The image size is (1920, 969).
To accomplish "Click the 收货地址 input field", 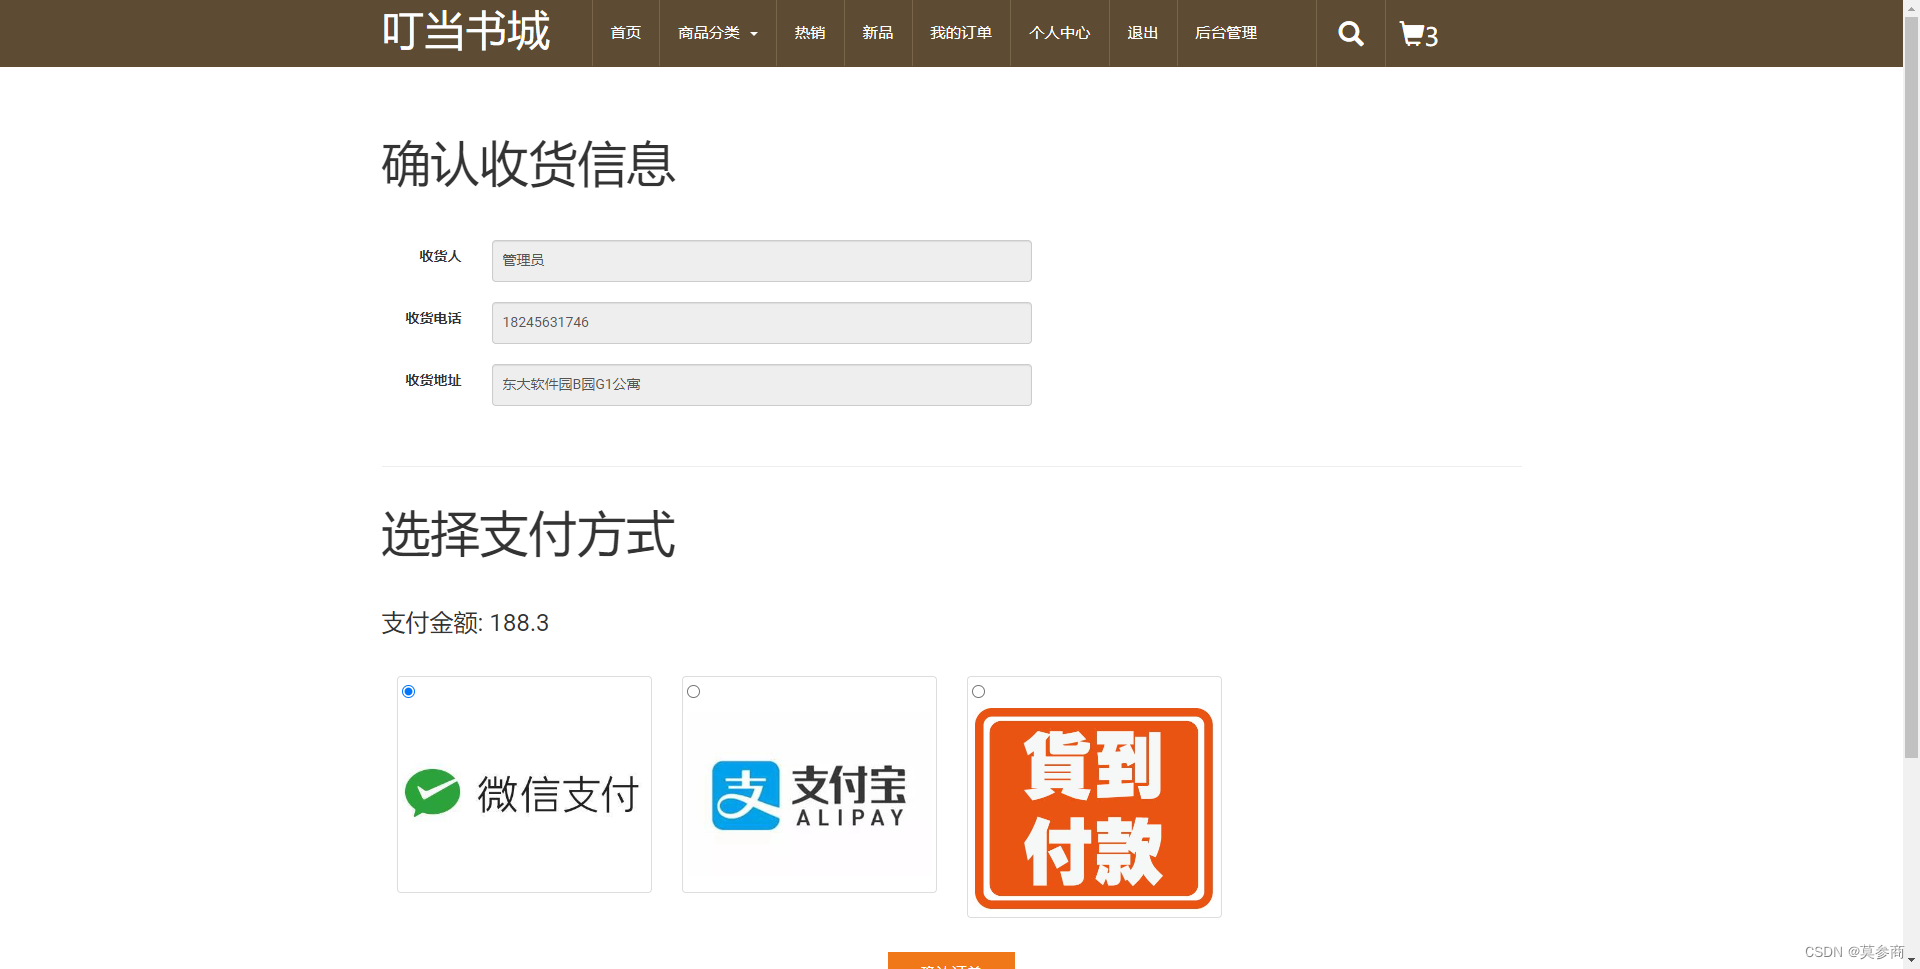I will point(761,385).
